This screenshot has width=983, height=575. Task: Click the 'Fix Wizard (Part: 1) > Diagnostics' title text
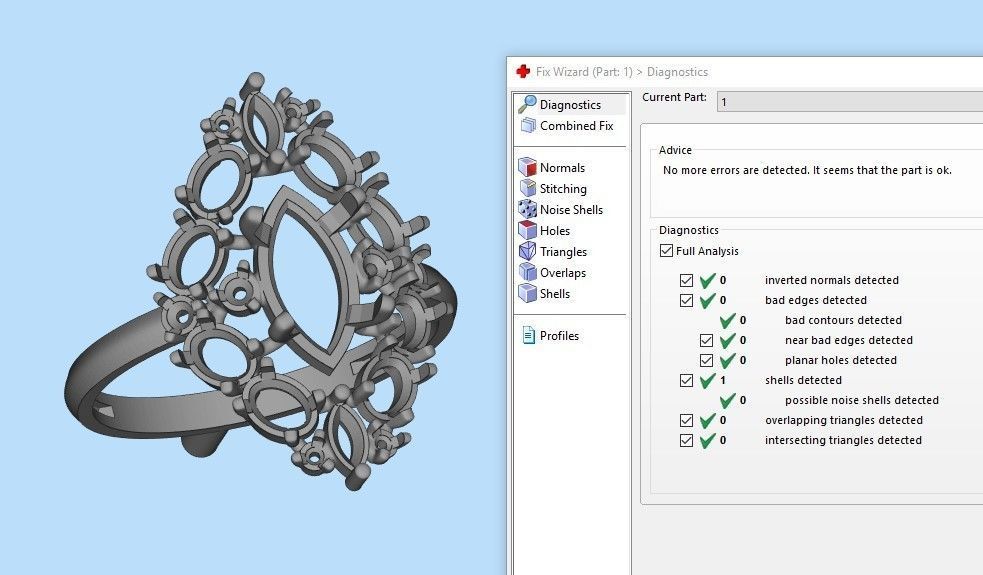(x=622, y=72)
